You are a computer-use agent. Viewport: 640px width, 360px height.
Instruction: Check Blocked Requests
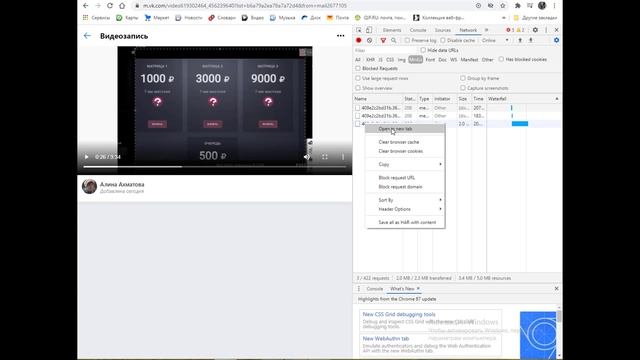tap(358, 68)
